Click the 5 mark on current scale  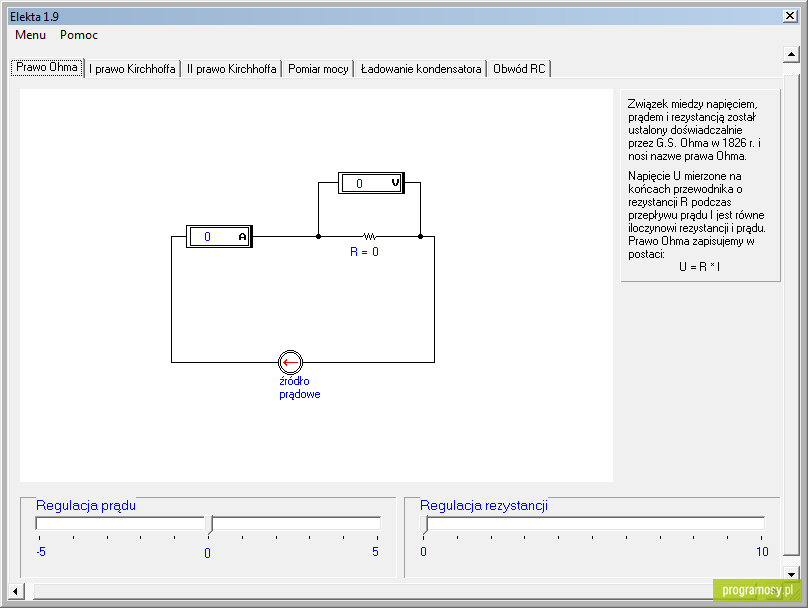[375, 552]
